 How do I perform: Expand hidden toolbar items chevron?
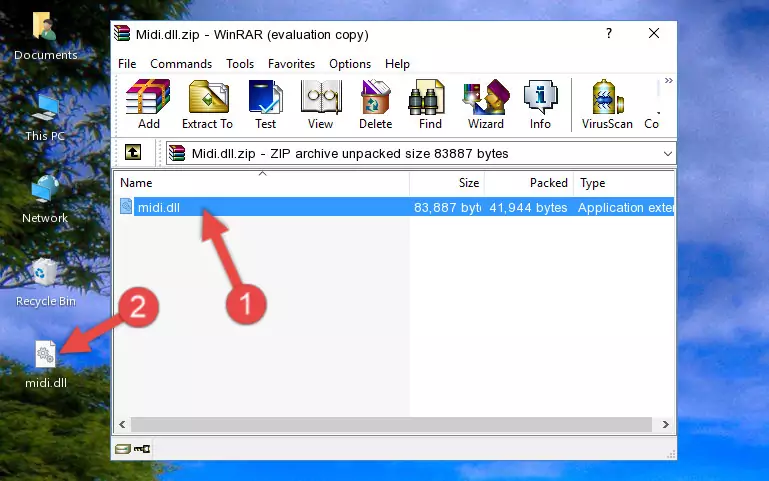click(x=668, y=81)
